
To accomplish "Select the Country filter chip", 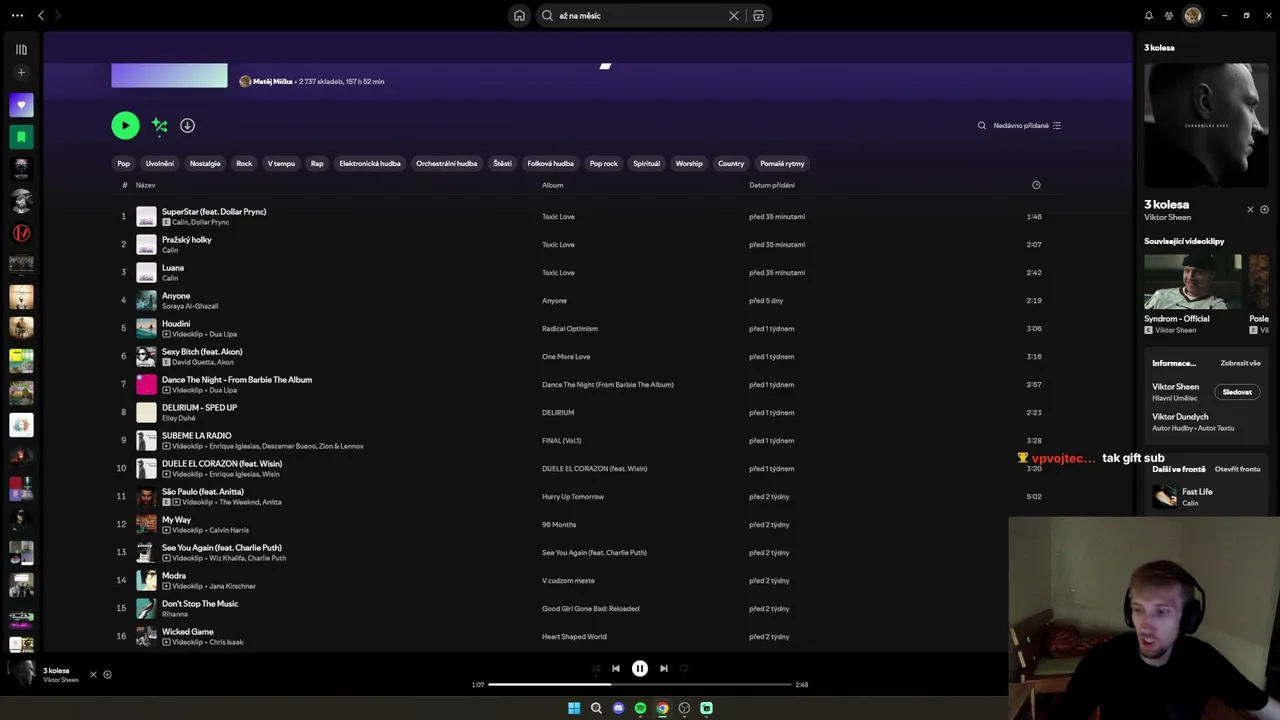I will [x=731, y=164].
